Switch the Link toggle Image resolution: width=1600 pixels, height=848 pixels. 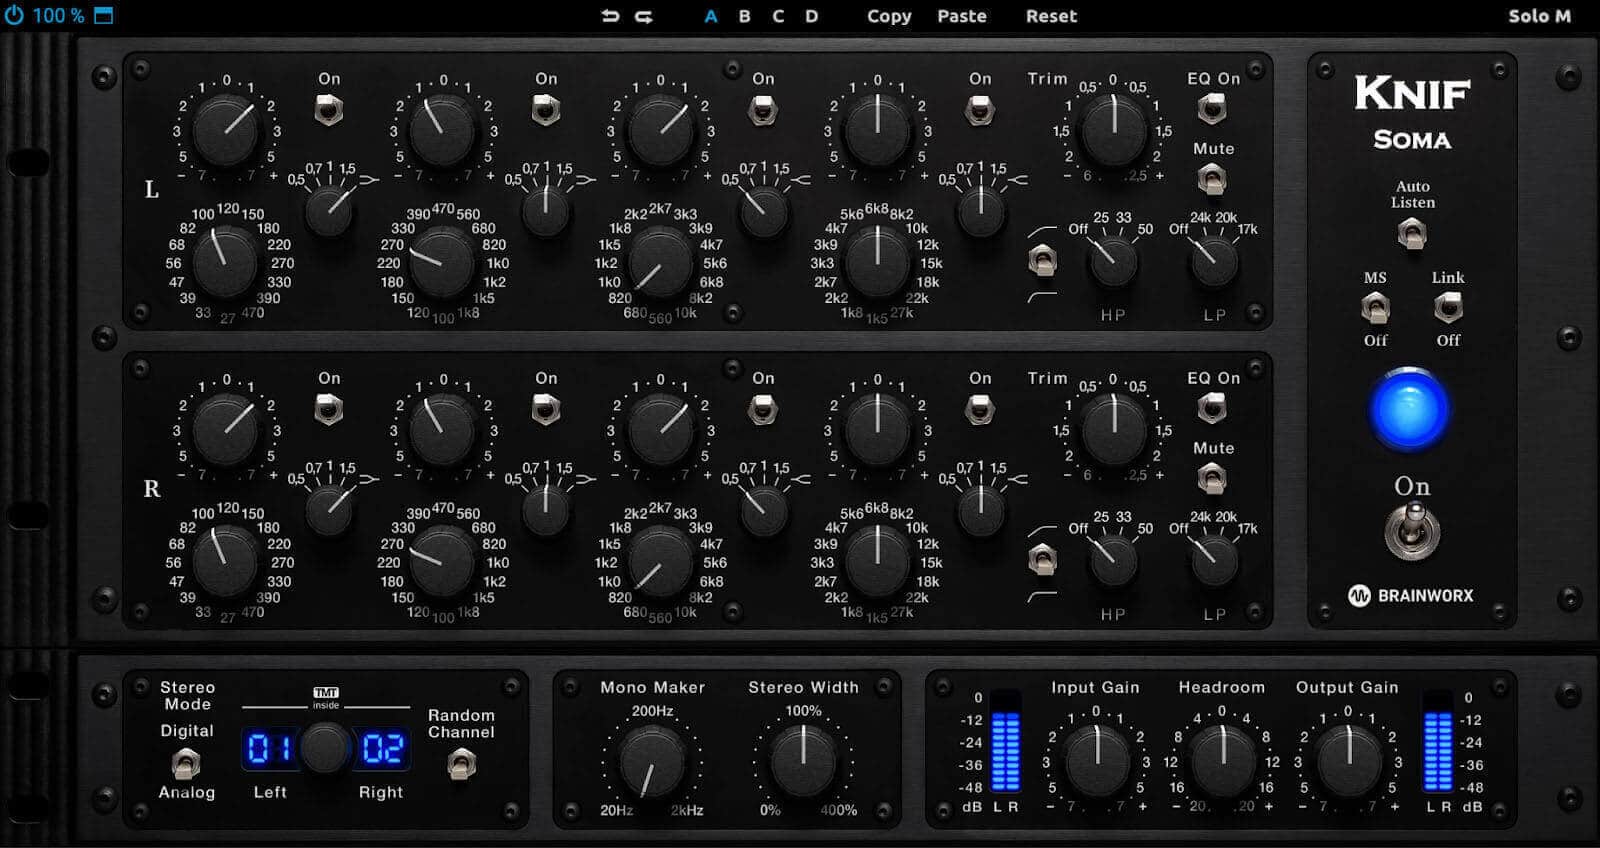tap(1447, 308)
